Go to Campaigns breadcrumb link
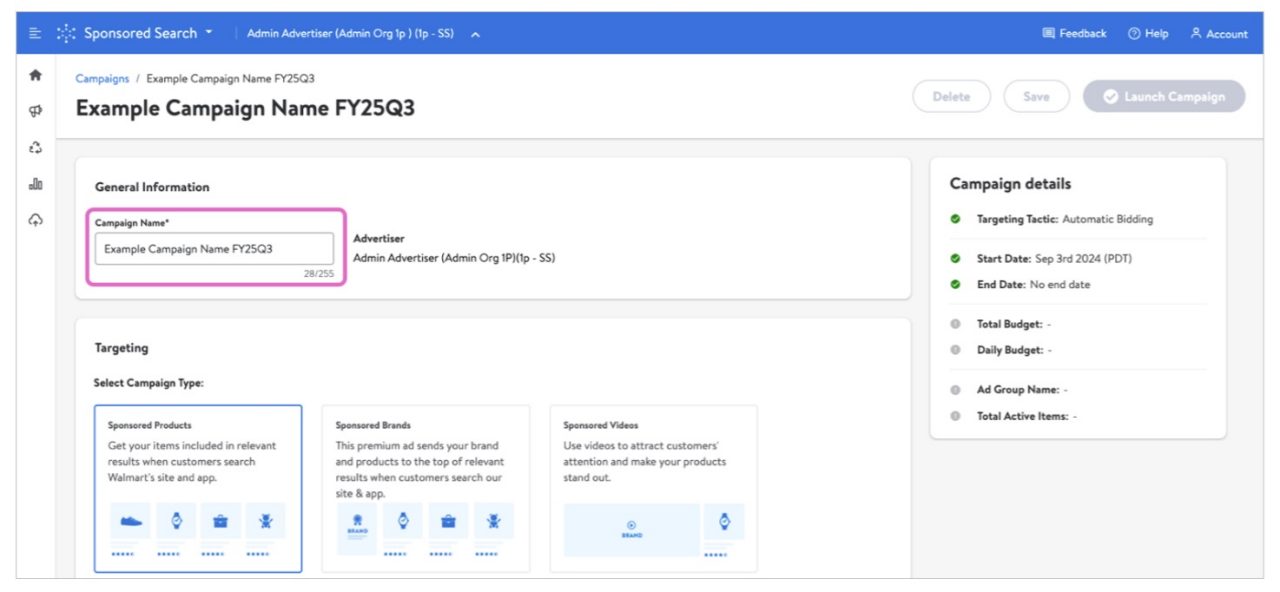This screenshot has width=1280, height=592. coord(102,79)
